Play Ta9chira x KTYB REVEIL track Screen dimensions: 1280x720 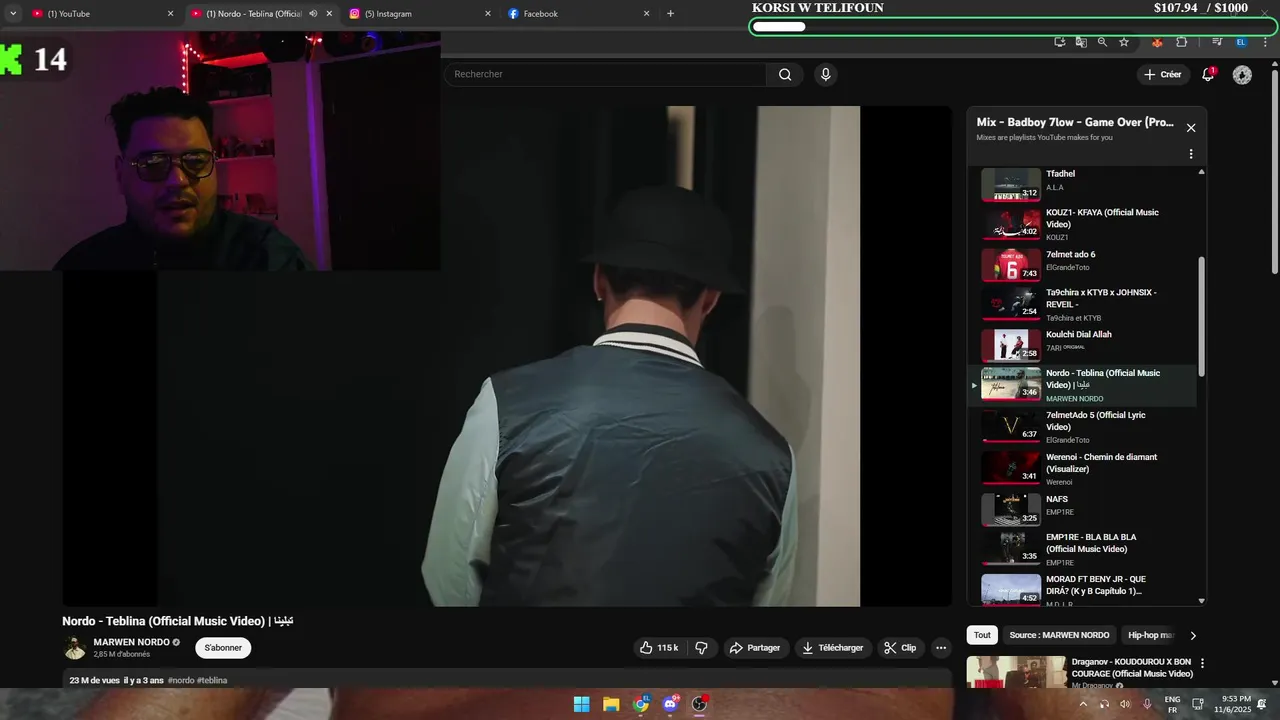tap(1081, 304)
